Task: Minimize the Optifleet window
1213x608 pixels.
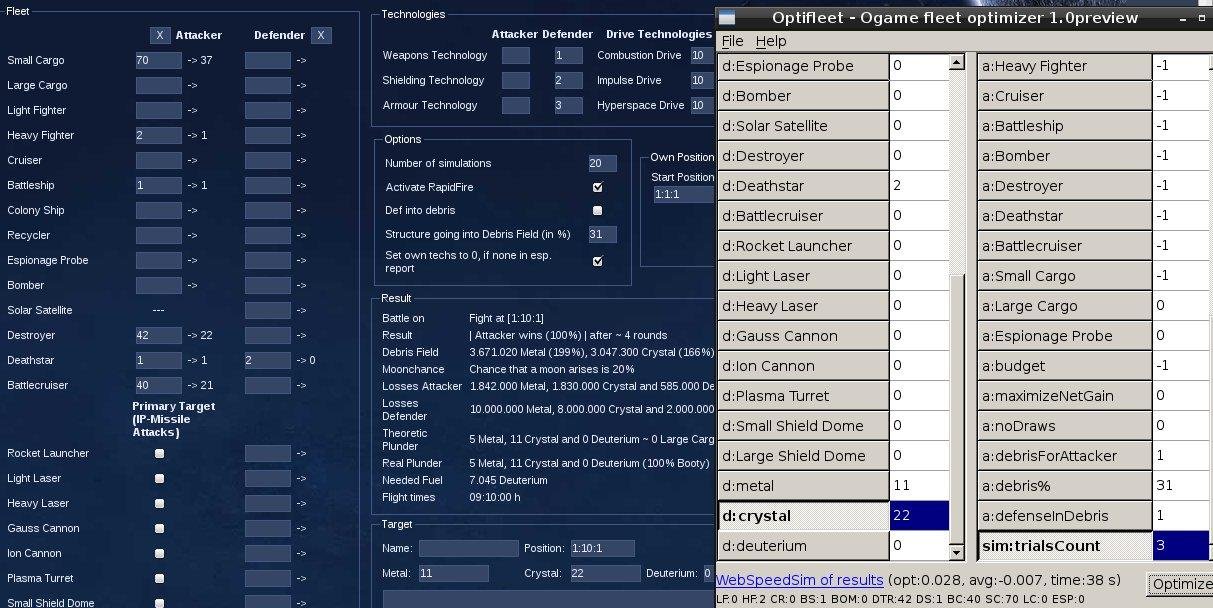Action: click(1181, 17)
